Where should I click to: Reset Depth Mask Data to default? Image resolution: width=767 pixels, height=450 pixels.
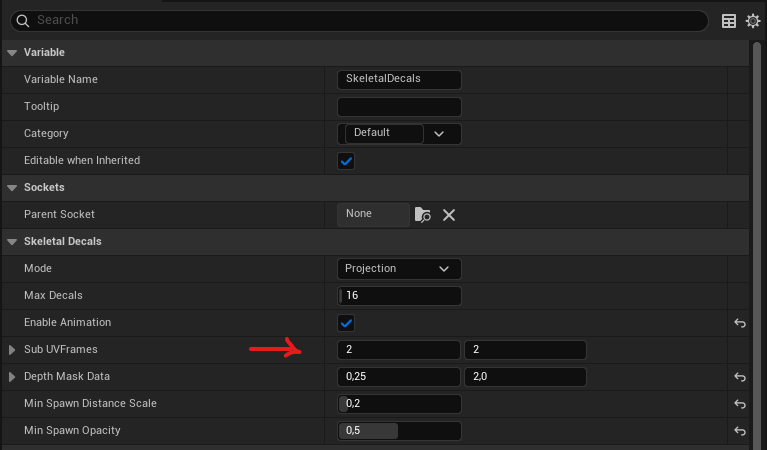pos(740,377)
